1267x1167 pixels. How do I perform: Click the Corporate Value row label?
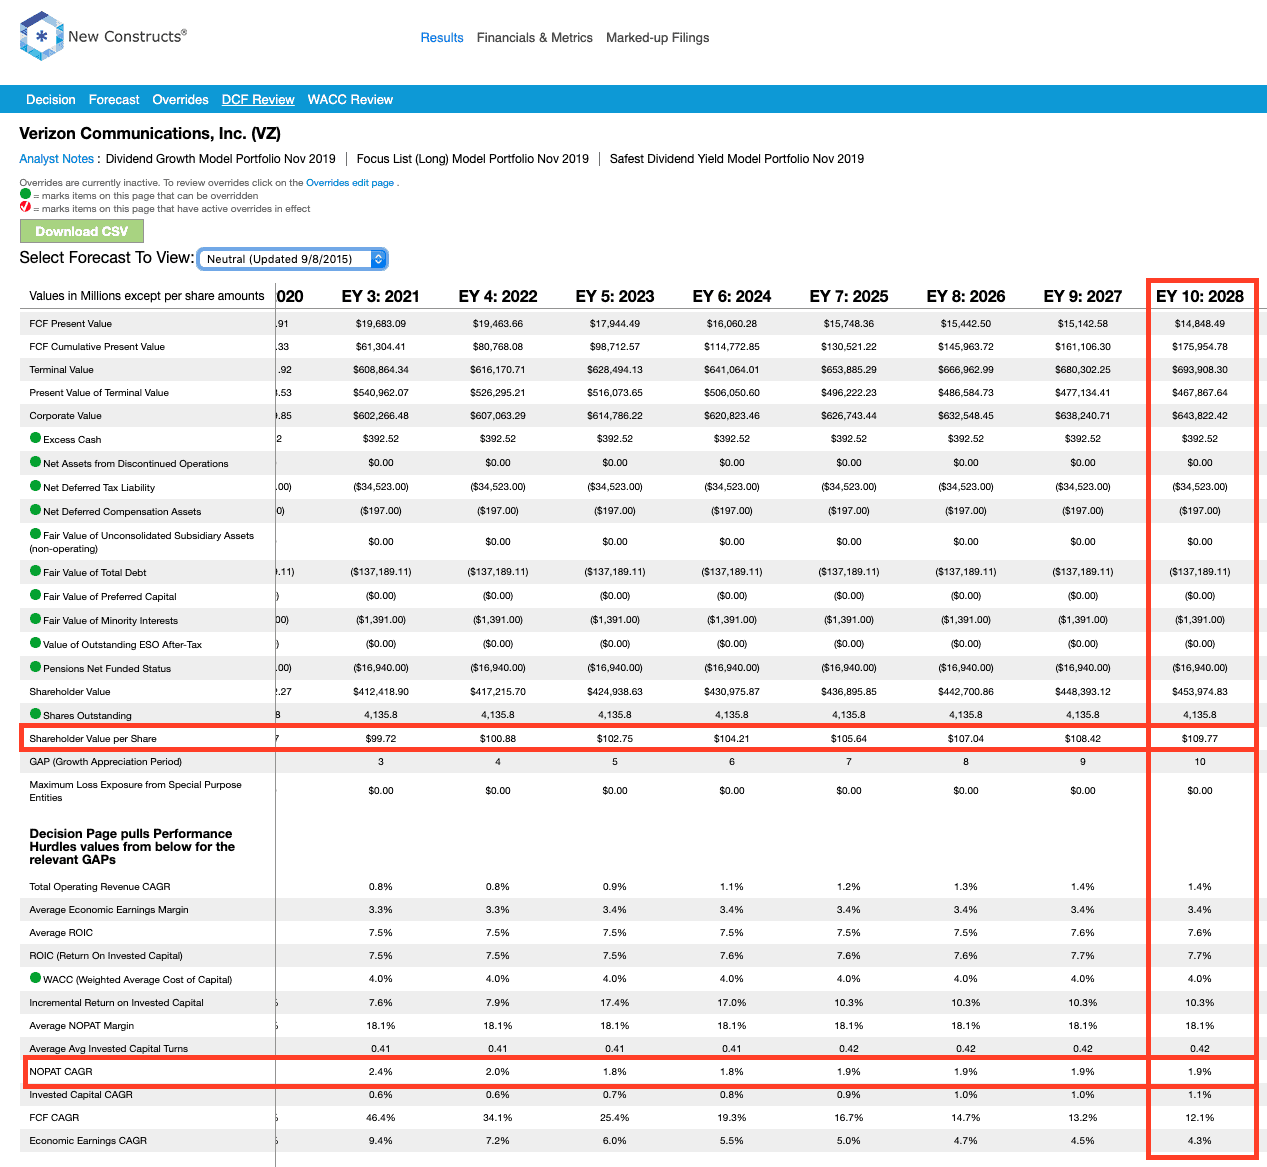click(66, 416)
